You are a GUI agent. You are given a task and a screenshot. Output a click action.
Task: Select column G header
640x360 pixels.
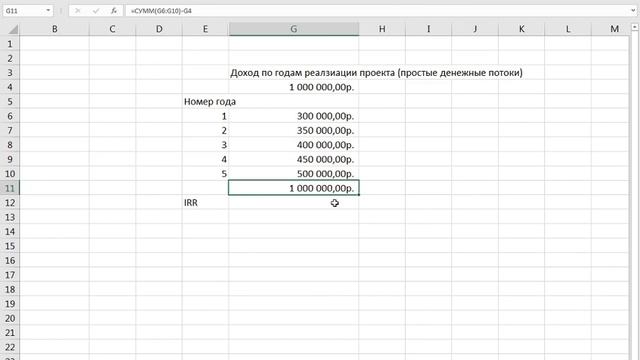click(x=294, y=29)
